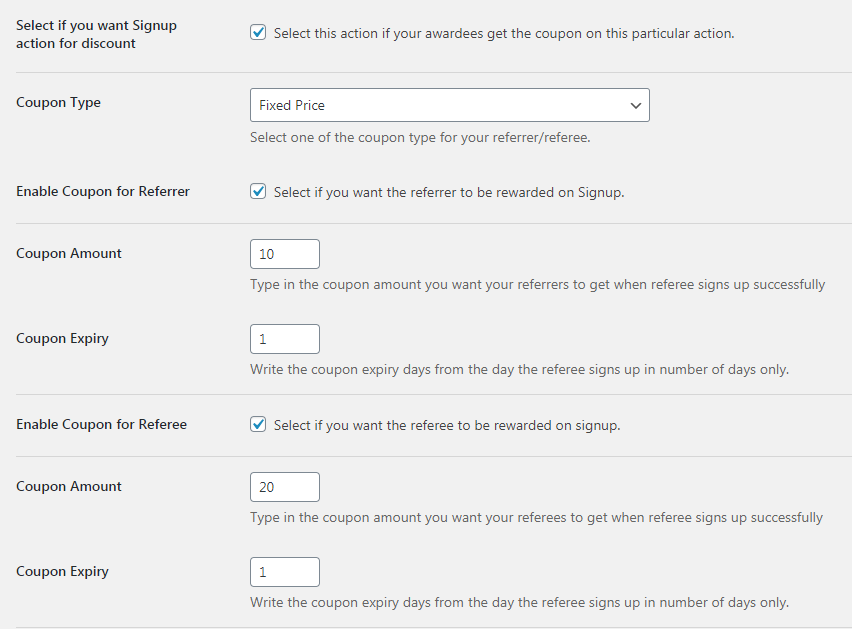This screenshot has height=629, width=852.
Task: Click the Fixed Price selection box
Action: (449, 105)
